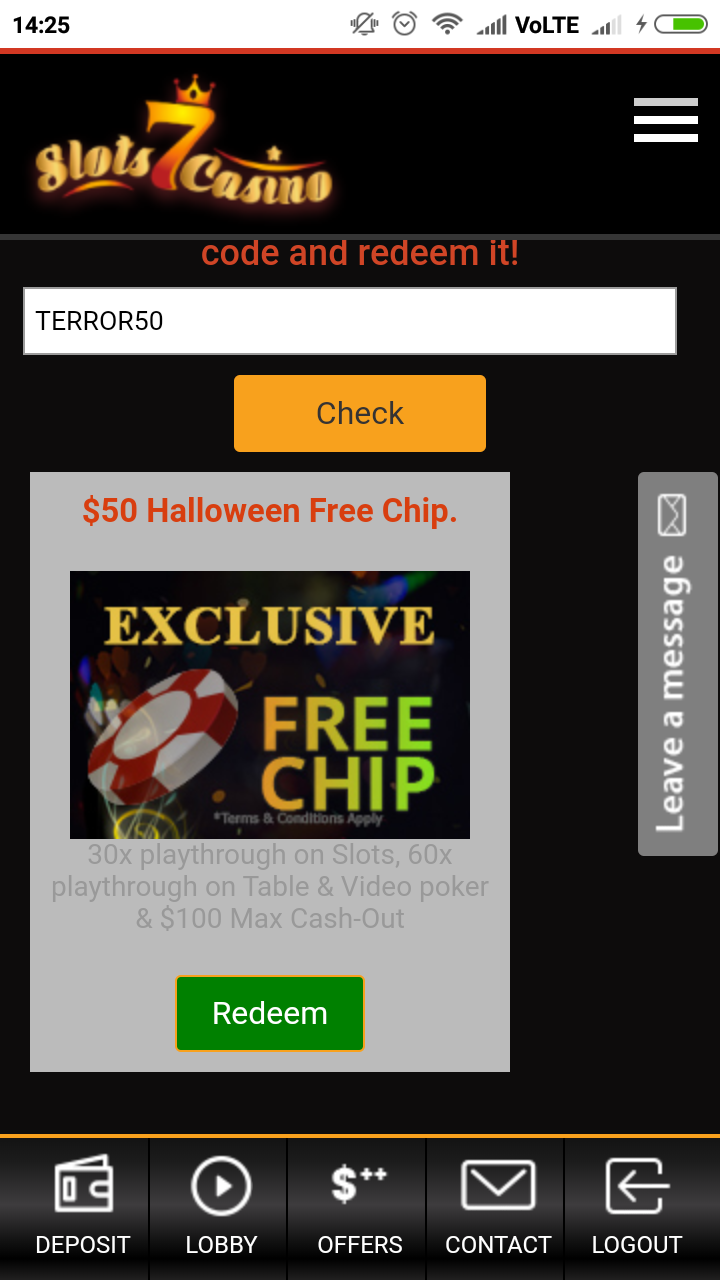Image resolution: width=720 pixels, height=1280 pixels.
Task: Tap the Exclusive Free Chip banner image
Action: pyautogui.click(x=270, y=704)
